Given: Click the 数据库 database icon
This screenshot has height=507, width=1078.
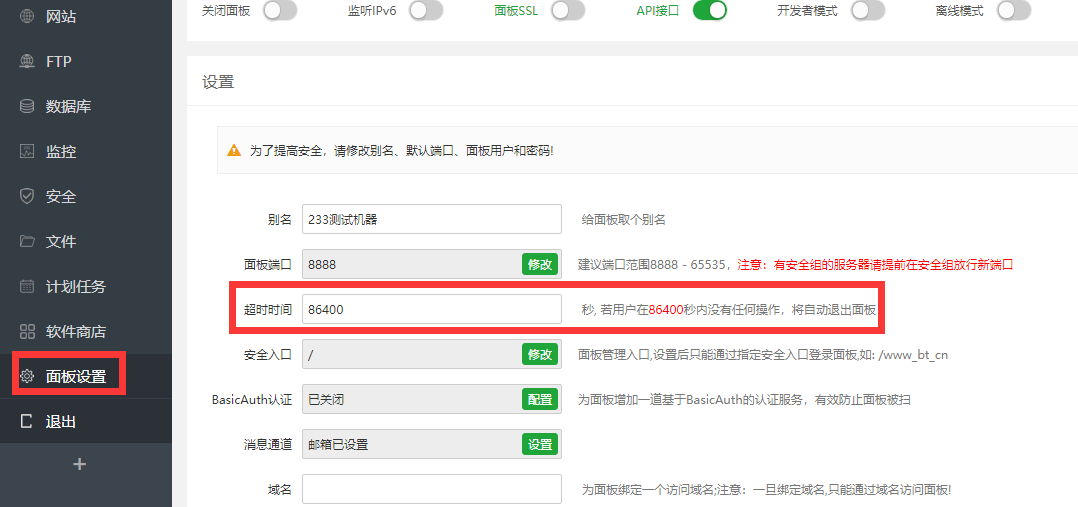Looking at the screenshot, I should (27, 107).
